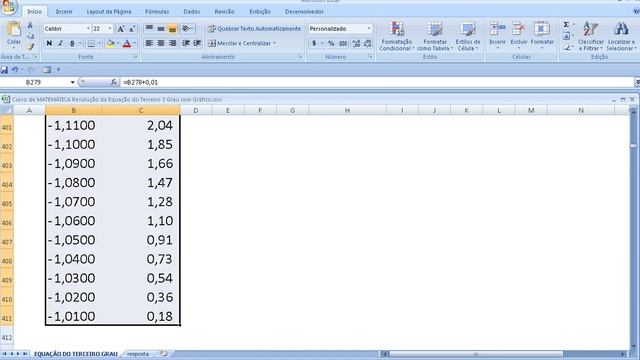Open the font size 22 dropdown
Image resolution: width=640 pixels, height=360 pixels.
click(110, 29)
